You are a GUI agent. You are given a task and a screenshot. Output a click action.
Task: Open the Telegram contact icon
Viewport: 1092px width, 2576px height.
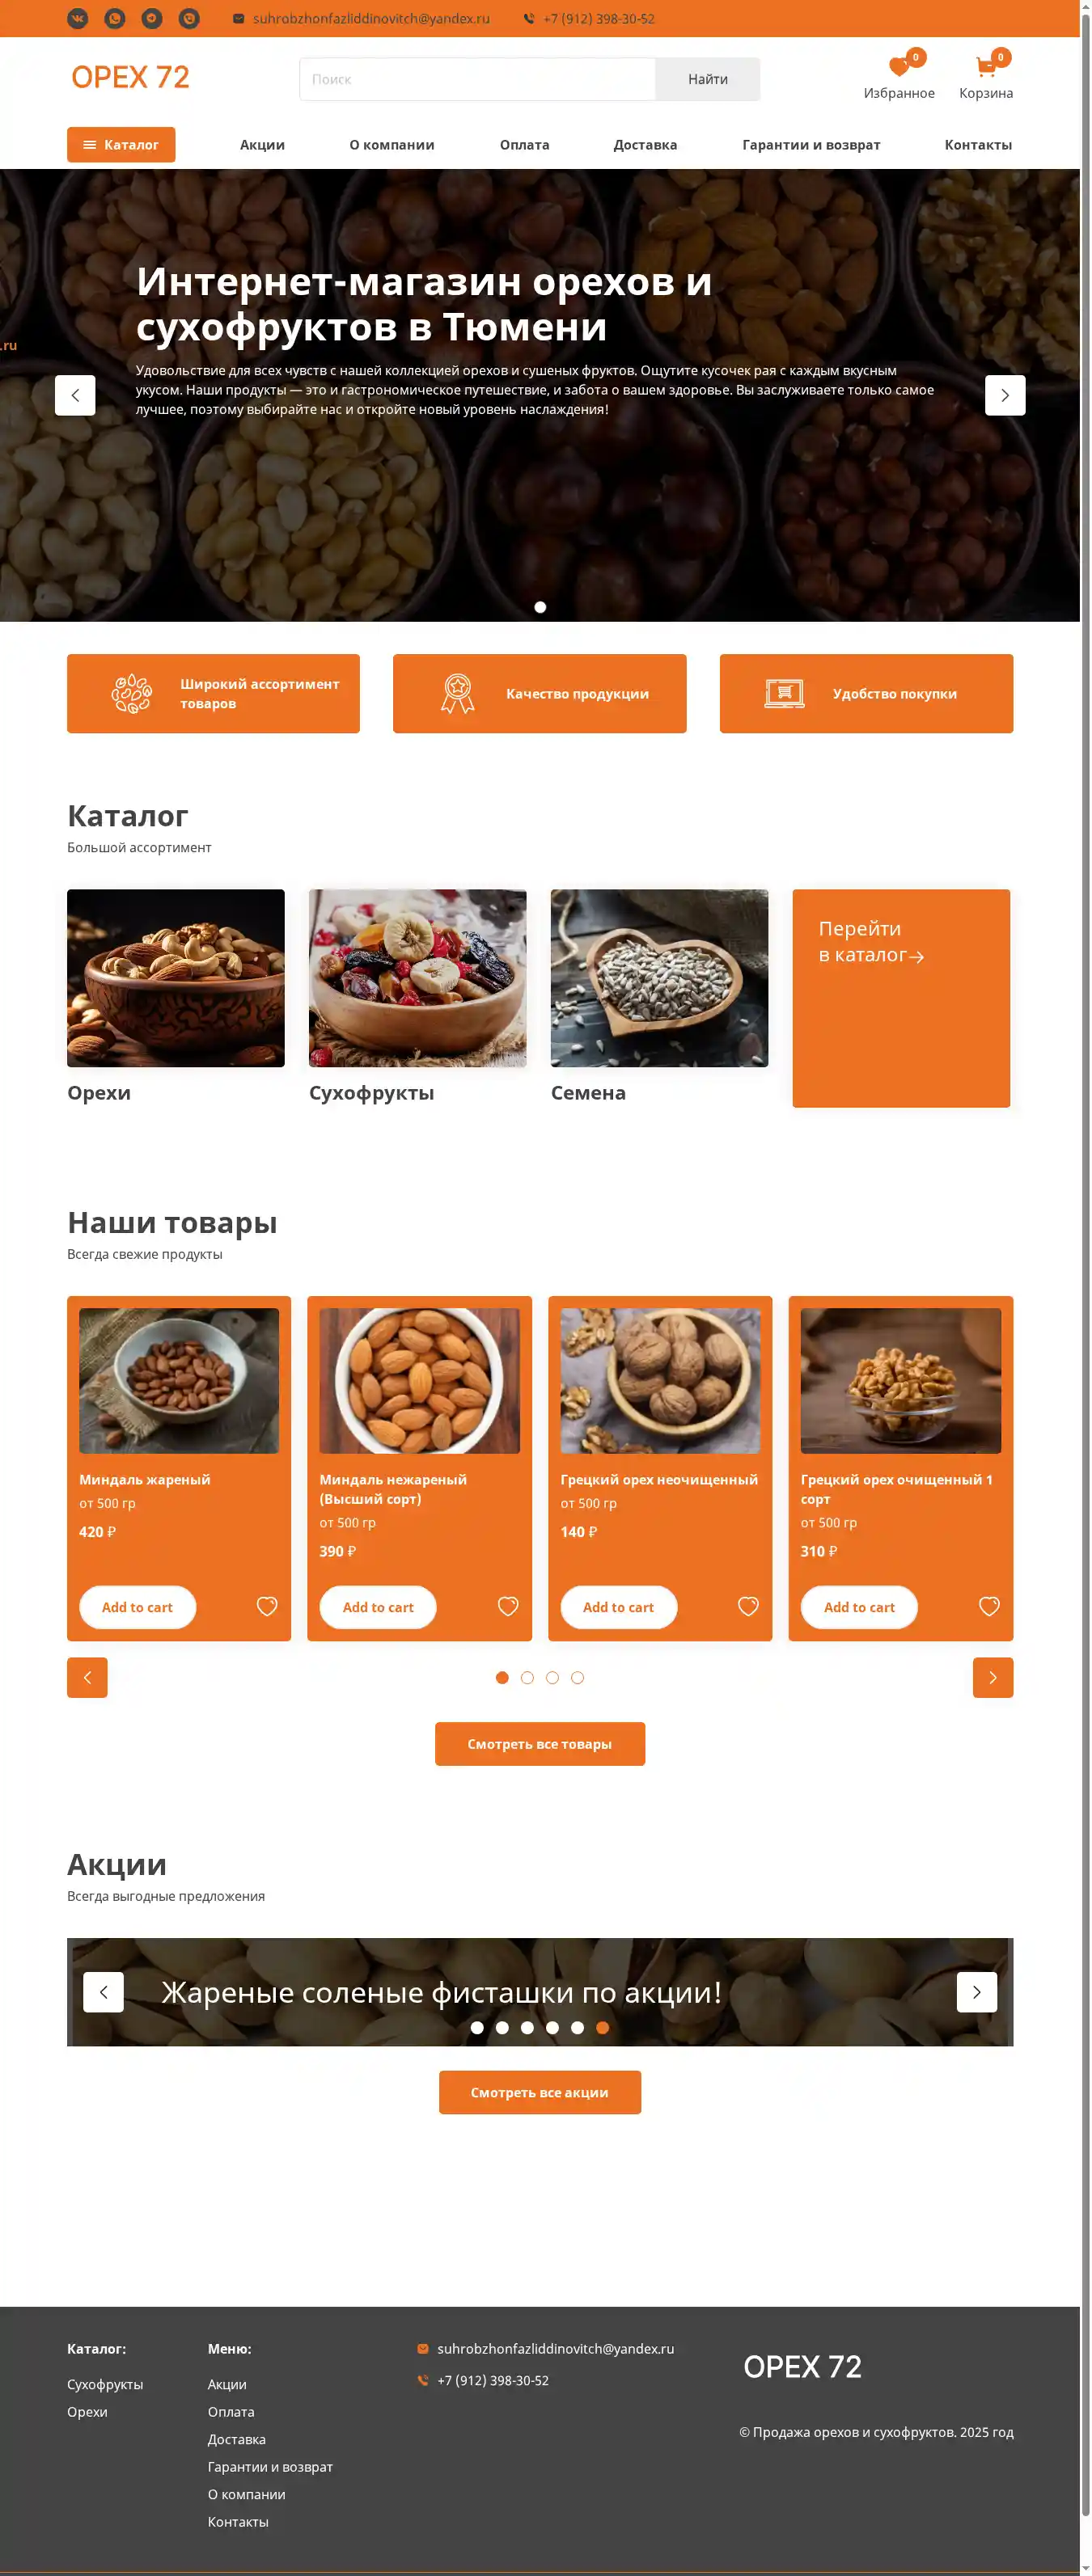point(152,18)
